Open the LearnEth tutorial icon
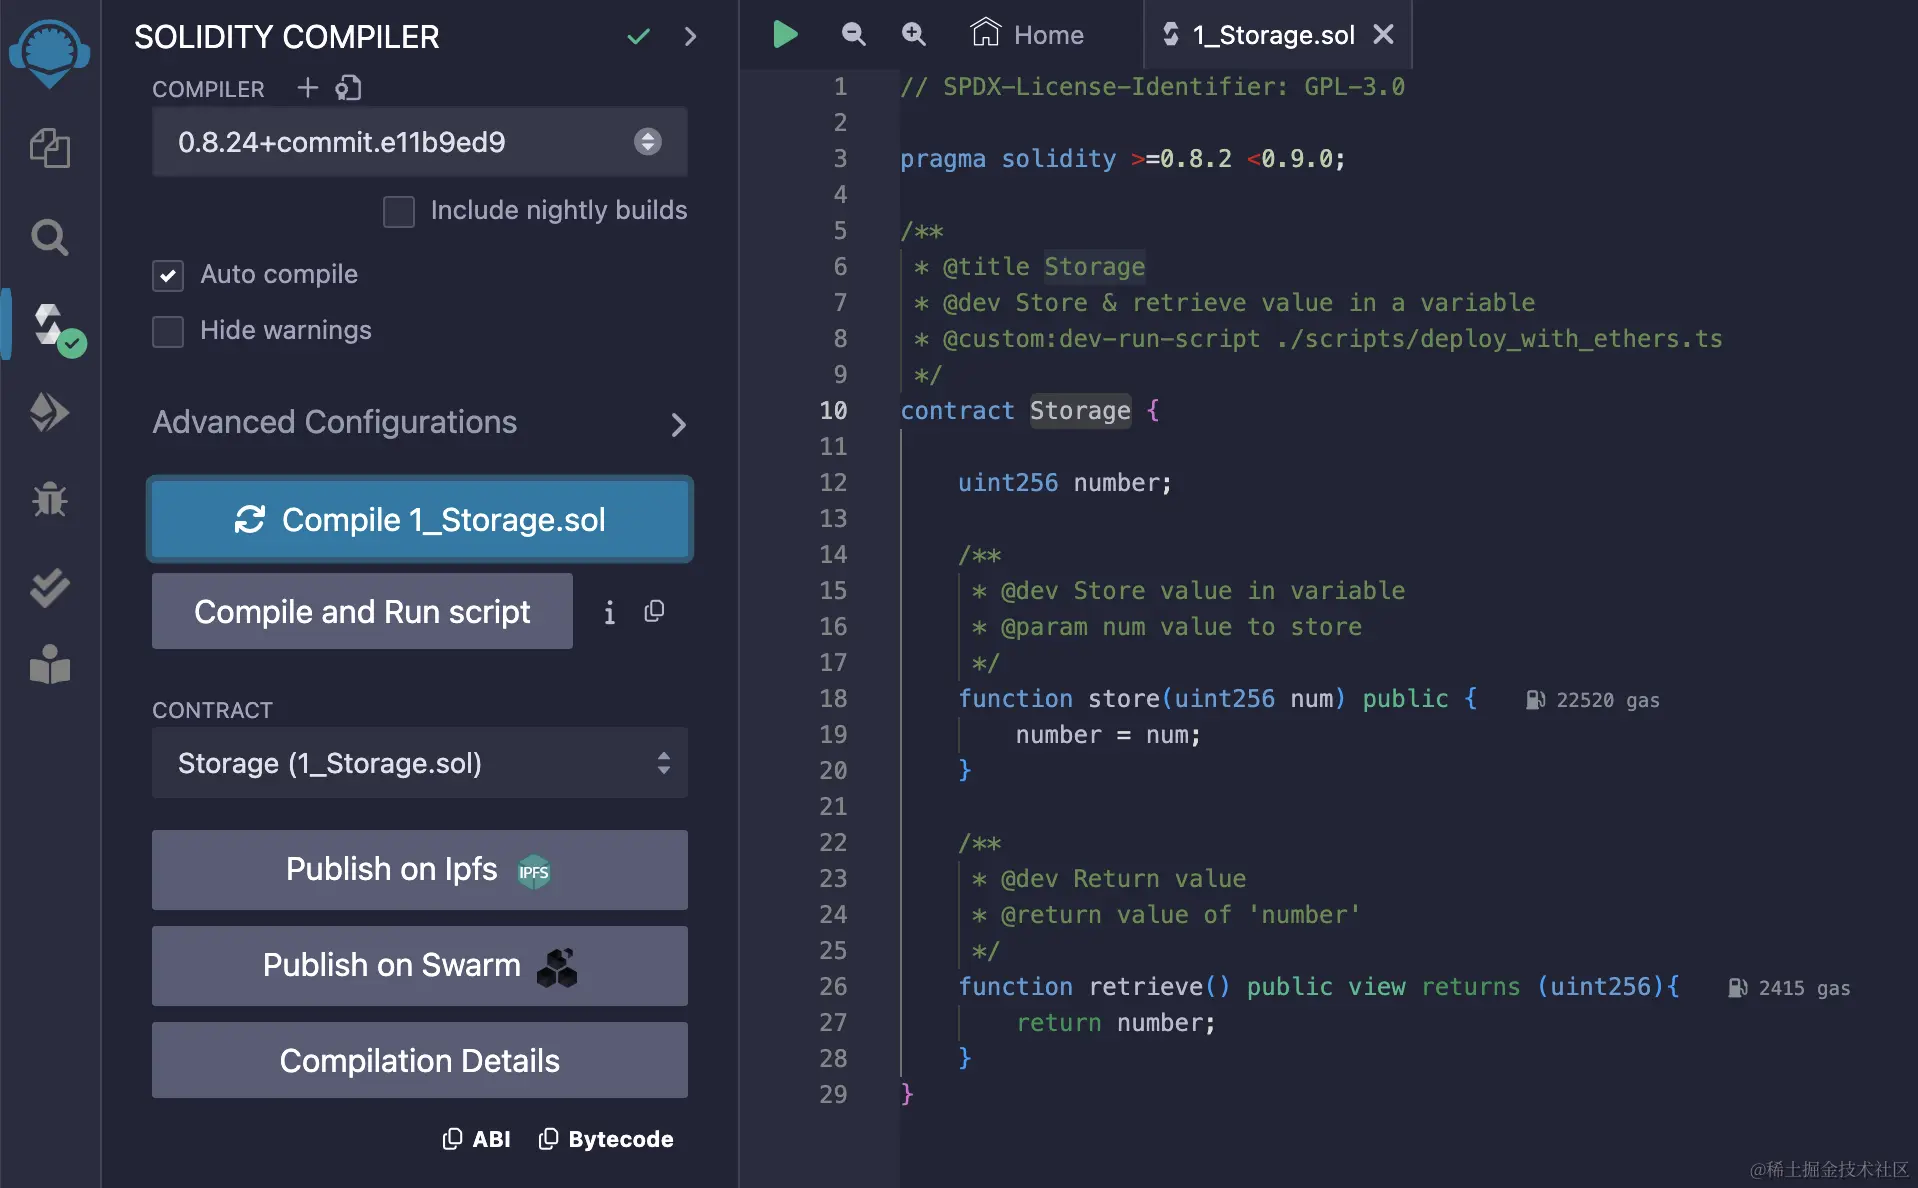The height and width of the screenshot is (1188, 1918). (49, 665)
